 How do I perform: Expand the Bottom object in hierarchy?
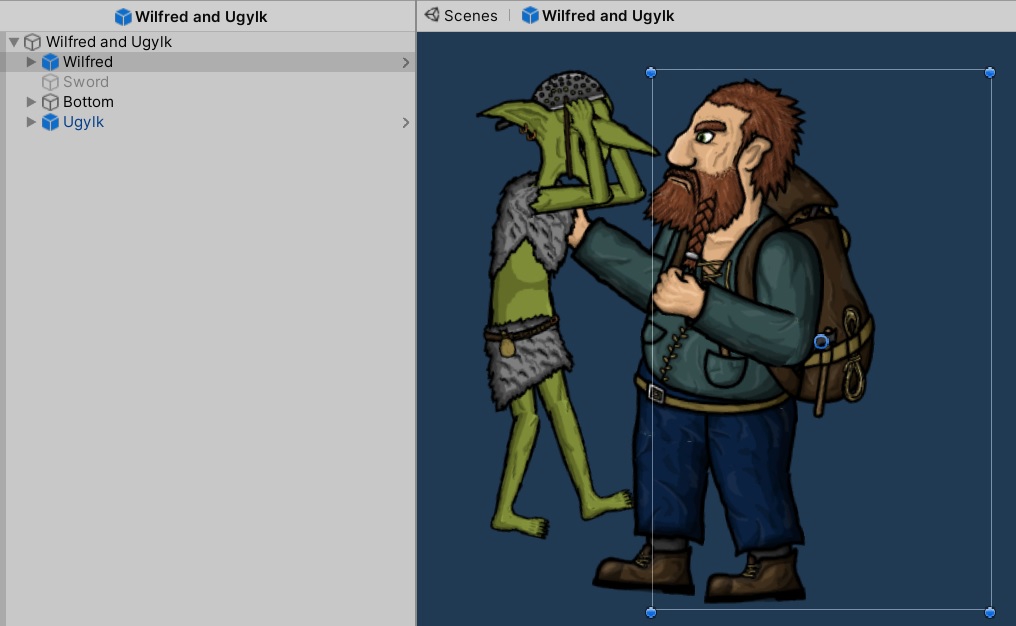(30, 102)
